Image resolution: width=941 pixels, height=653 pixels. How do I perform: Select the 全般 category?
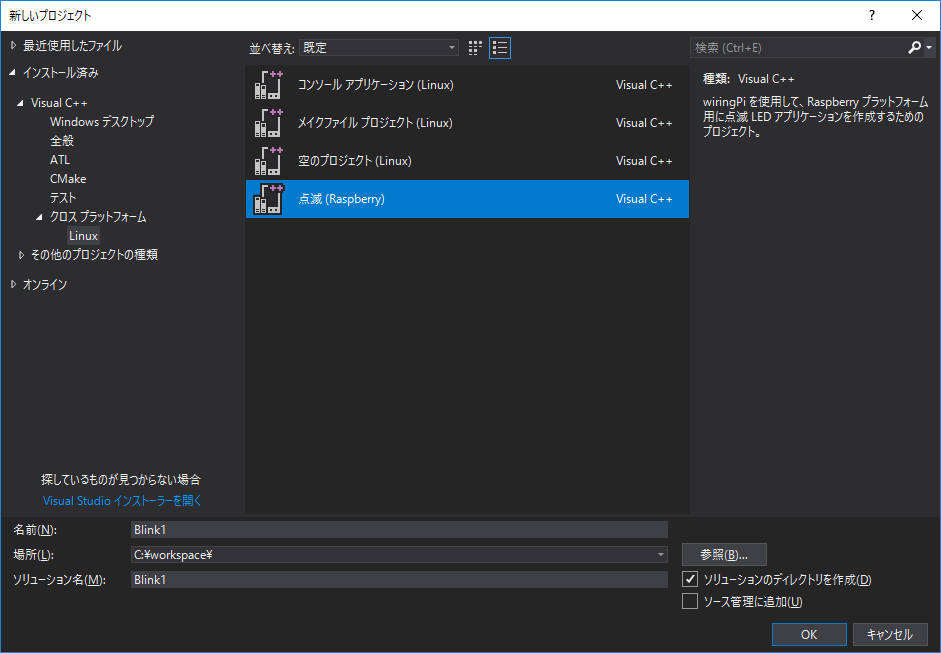[62, 141]
